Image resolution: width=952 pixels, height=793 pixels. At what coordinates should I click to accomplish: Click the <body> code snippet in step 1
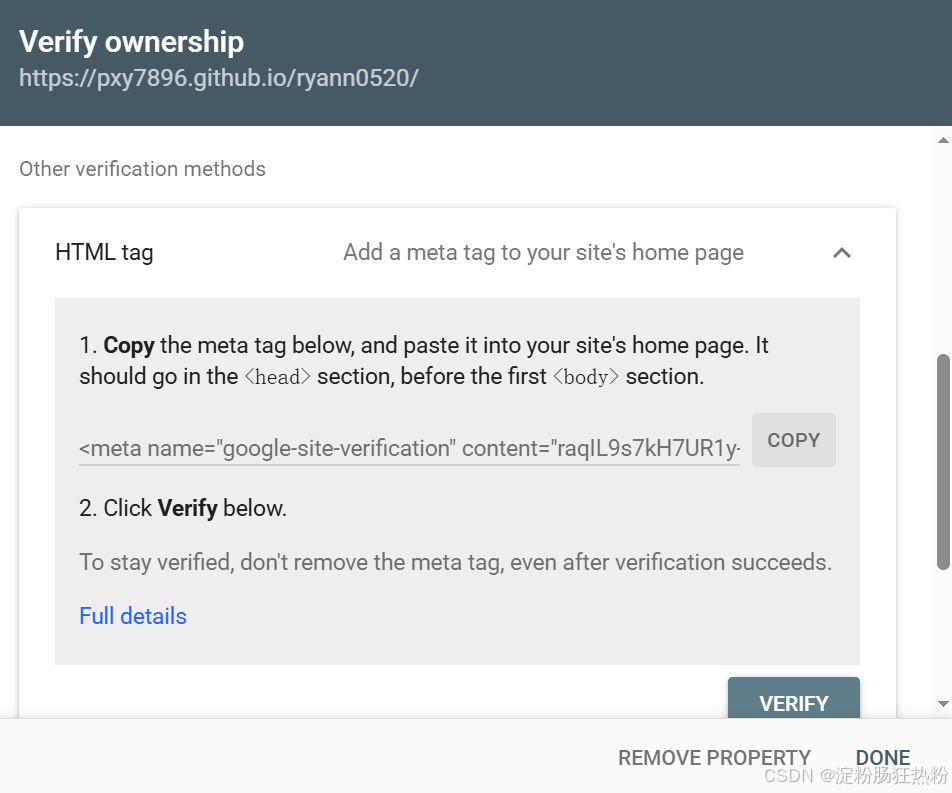(x=586, y=377)
